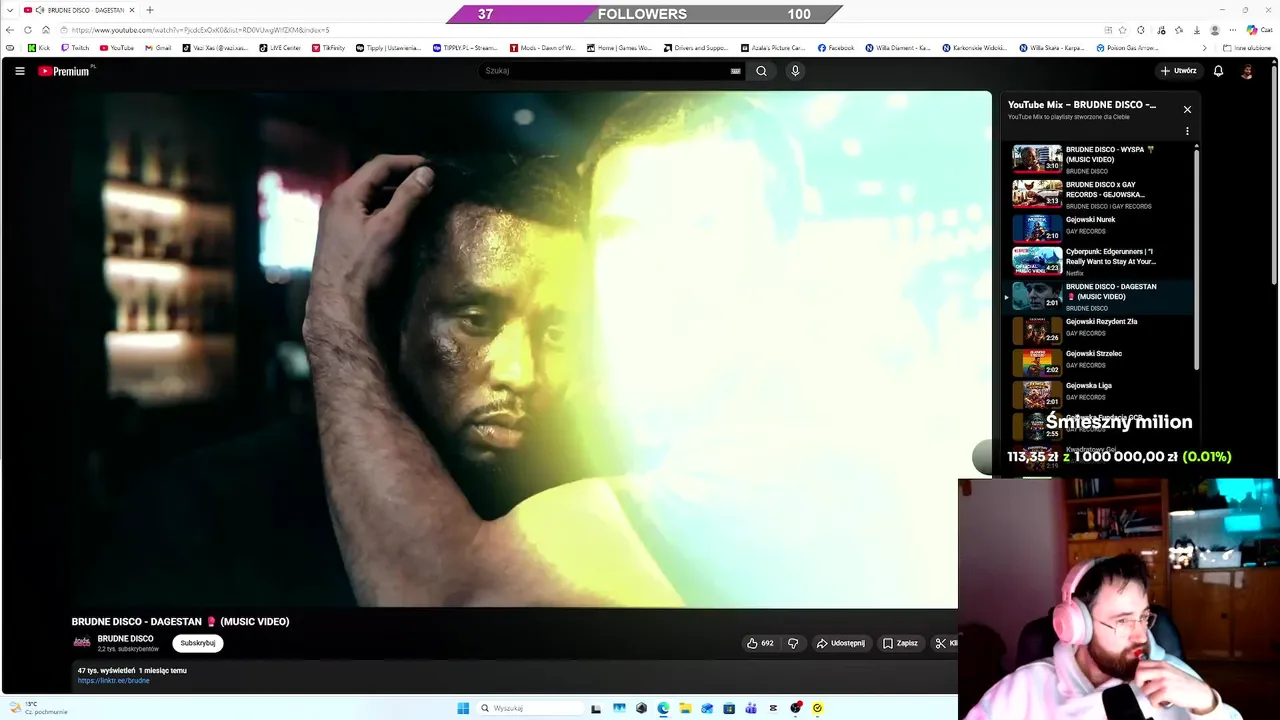Open the LIVE Center bookmark
The image size is (1280, 720).
point(280,48)
